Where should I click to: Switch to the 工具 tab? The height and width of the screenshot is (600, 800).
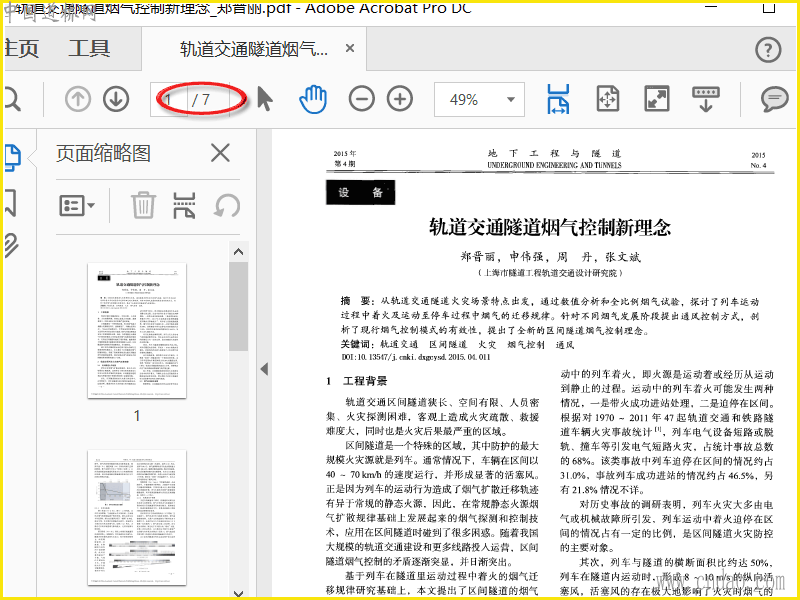pos(89,49)
